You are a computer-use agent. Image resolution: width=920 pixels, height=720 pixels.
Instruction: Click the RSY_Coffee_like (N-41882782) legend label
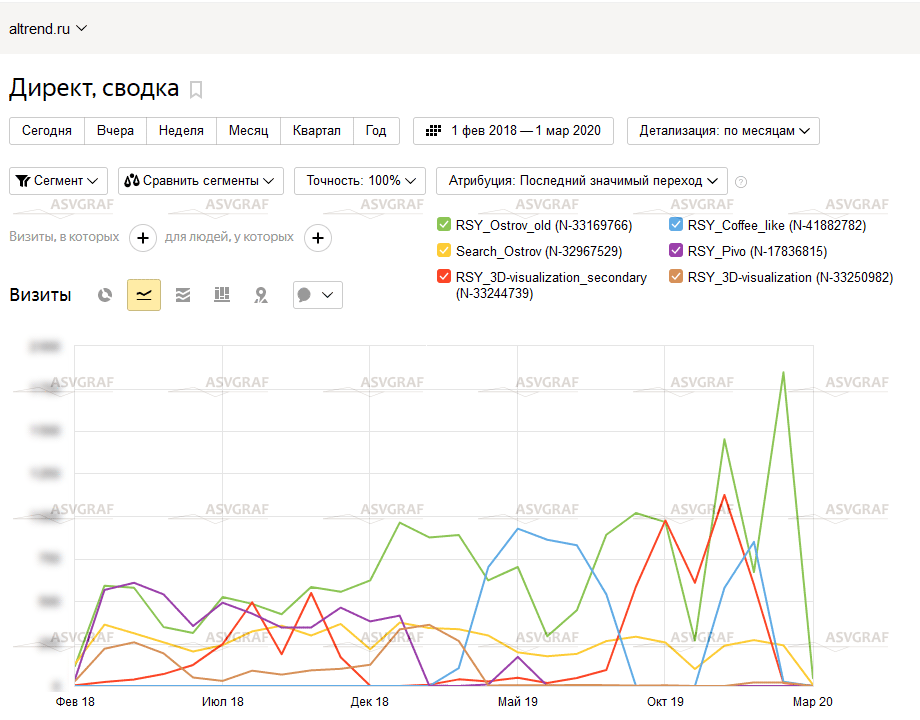(x=777, y=225)
